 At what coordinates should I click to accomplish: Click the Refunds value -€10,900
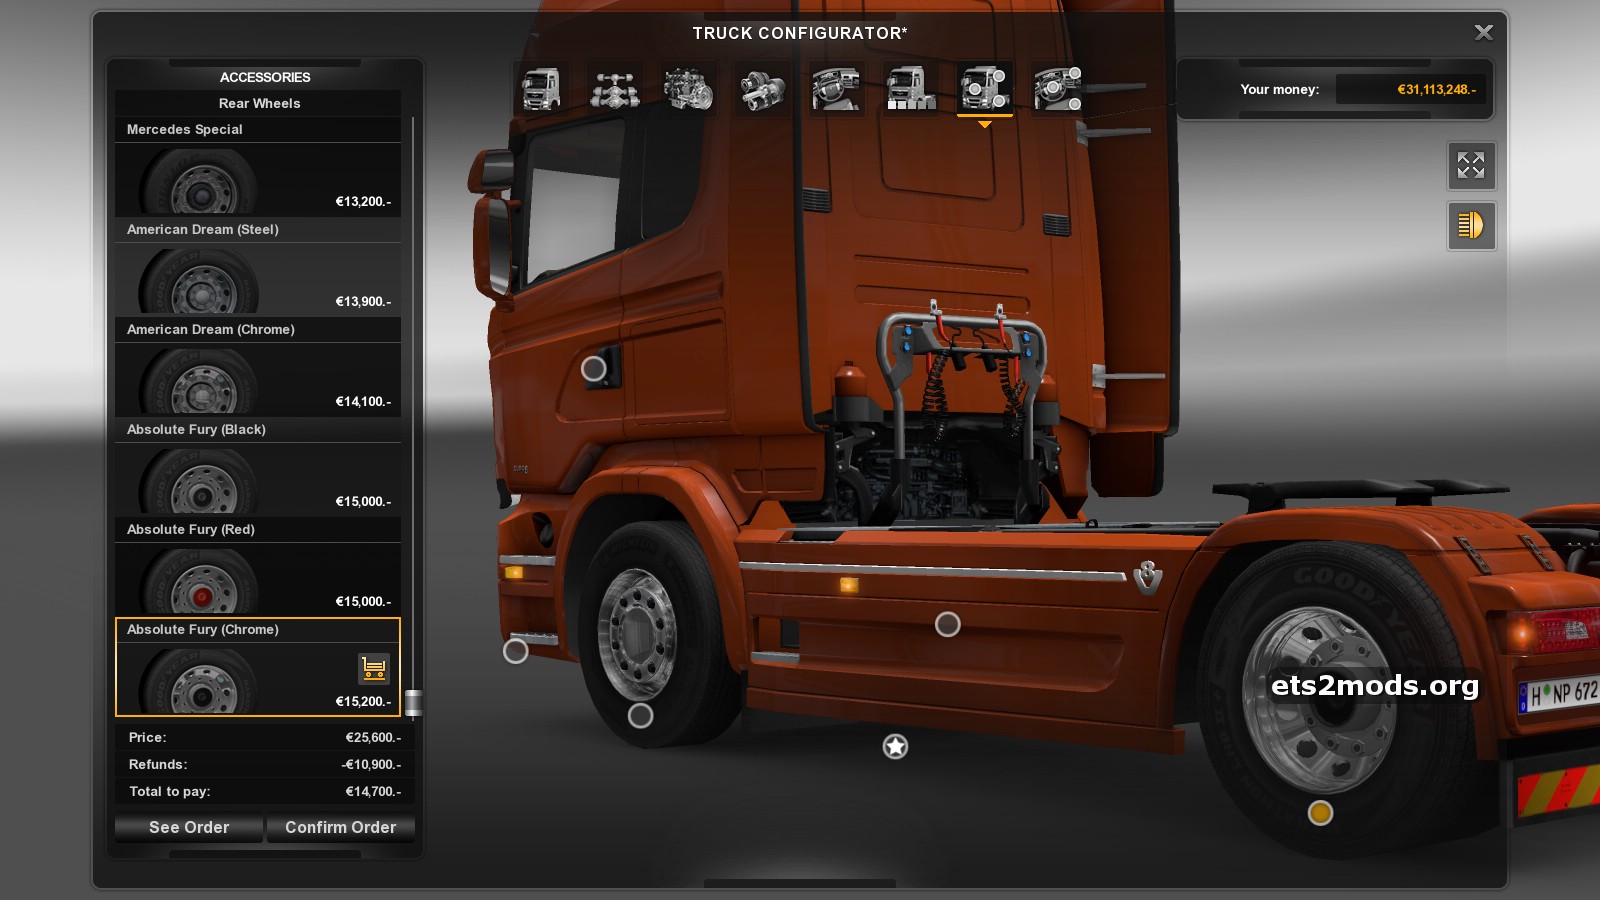[371, 764]
